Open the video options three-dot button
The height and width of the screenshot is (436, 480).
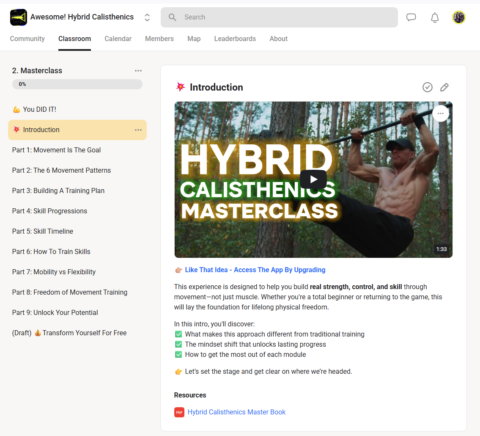click(441, 114)
